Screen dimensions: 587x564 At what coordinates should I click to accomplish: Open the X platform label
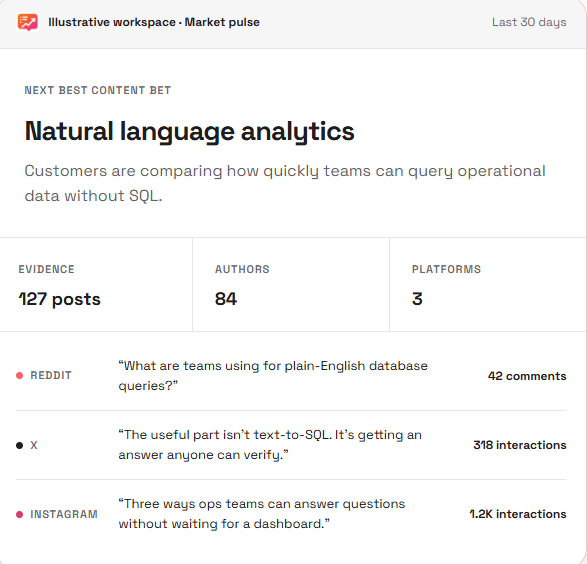(x=34, y=445)
